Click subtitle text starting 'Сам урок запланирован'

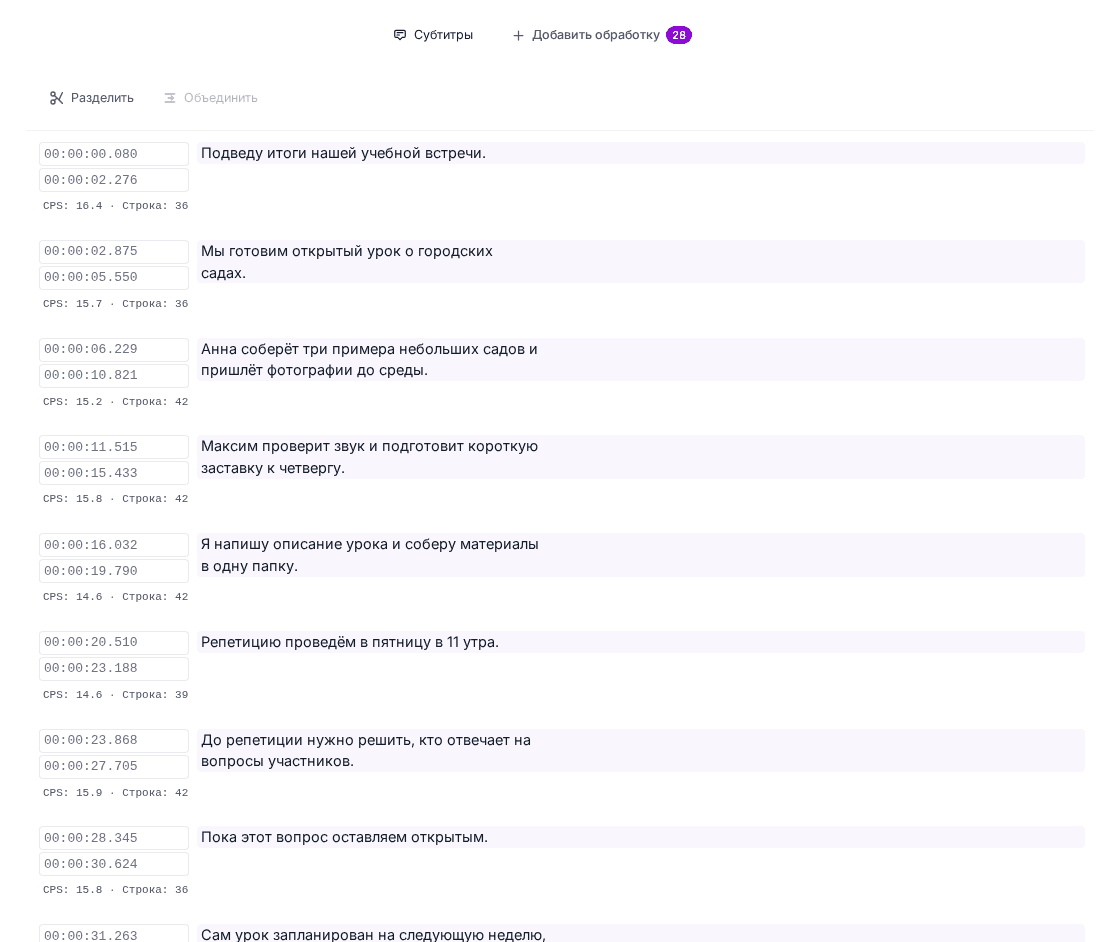tap(641, 933)
